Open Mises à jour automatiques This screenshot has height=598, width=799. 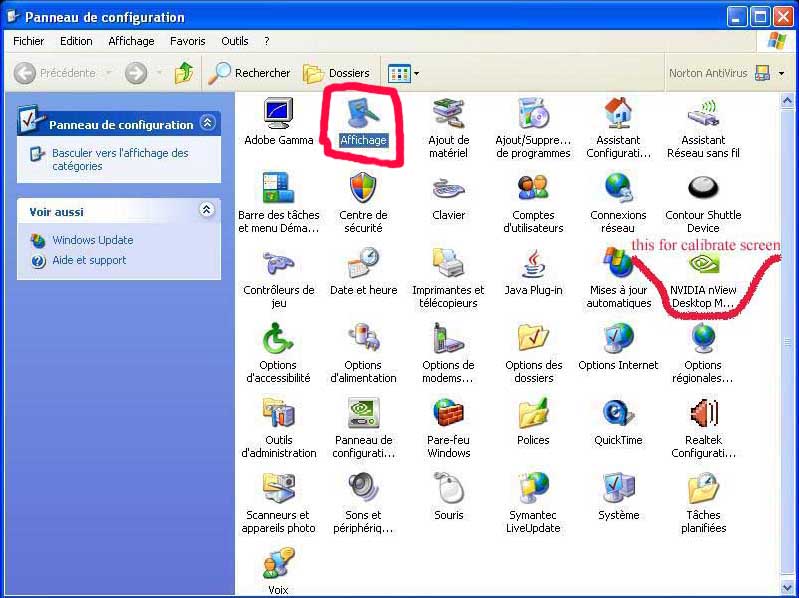[618, 278]
